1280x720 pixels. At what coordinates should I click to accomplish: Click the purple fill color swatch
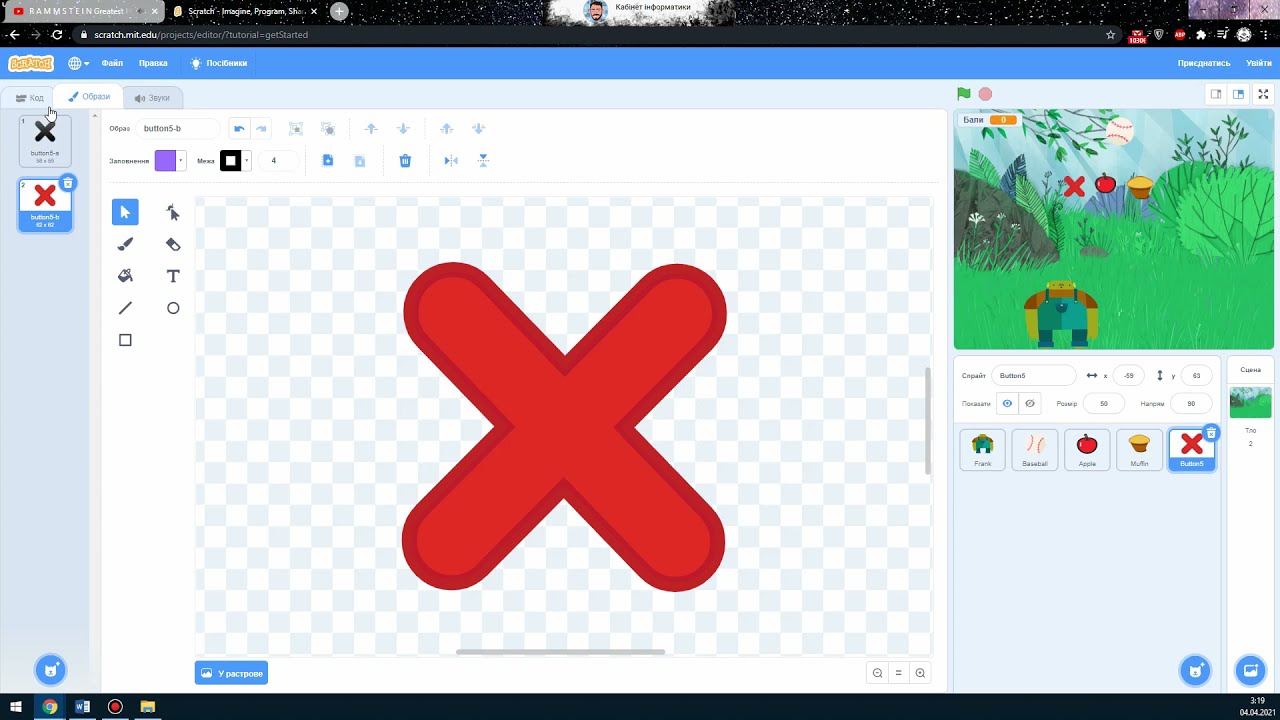click(165, 161)
